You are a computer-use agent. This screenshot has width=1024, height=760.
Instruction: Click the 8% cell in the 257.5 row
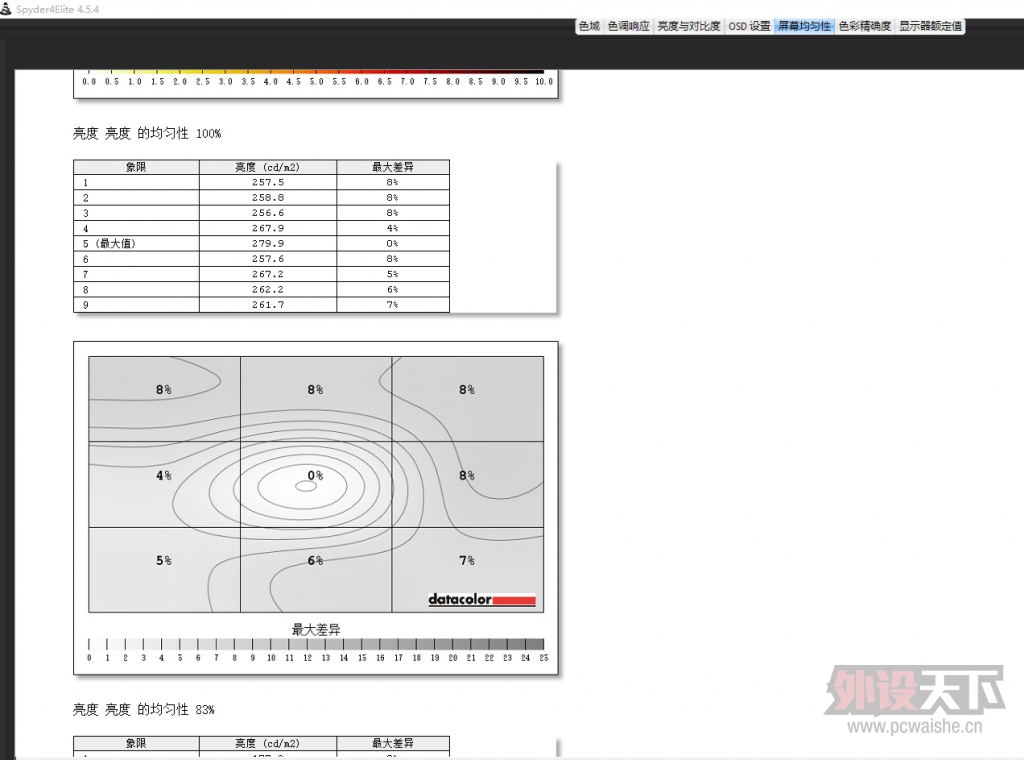click(x=392, y=182)
